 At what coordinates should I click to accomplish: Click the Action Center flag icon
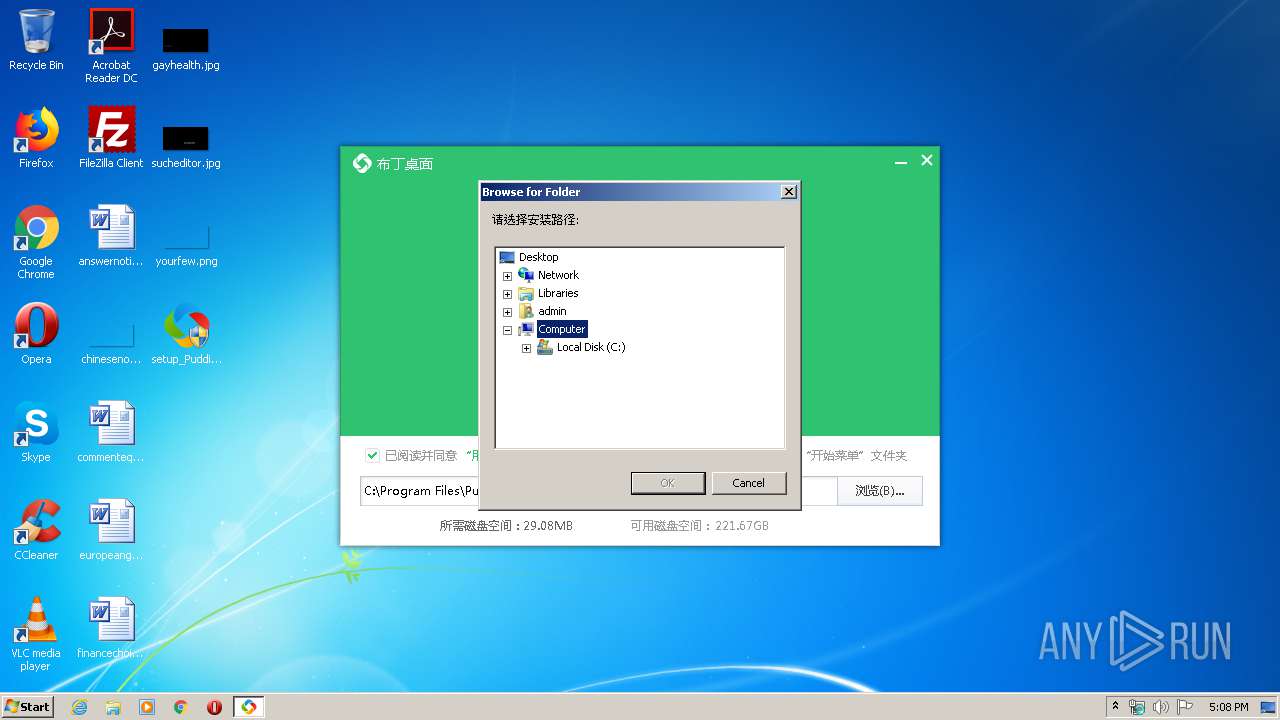[1185, 707]
